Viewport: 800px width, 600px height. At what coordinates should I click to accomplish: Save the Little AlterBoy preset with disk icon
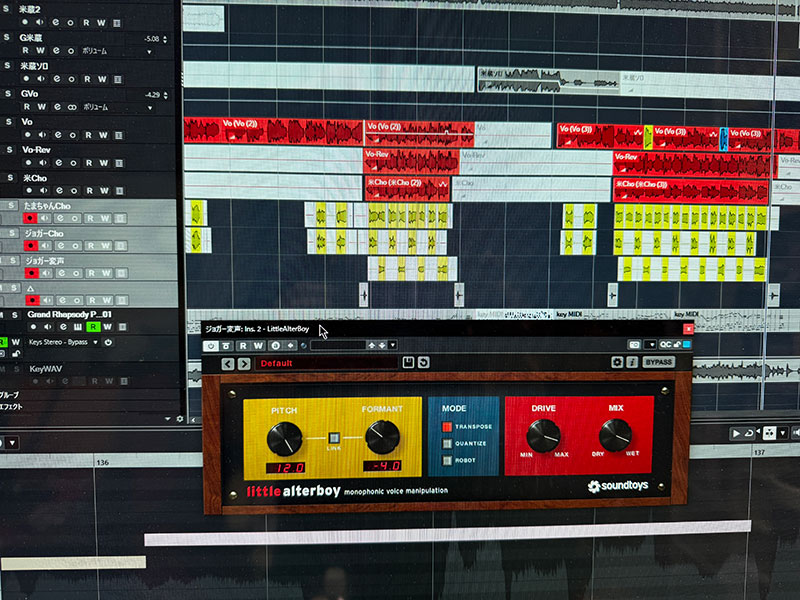[x=408, y=362]
